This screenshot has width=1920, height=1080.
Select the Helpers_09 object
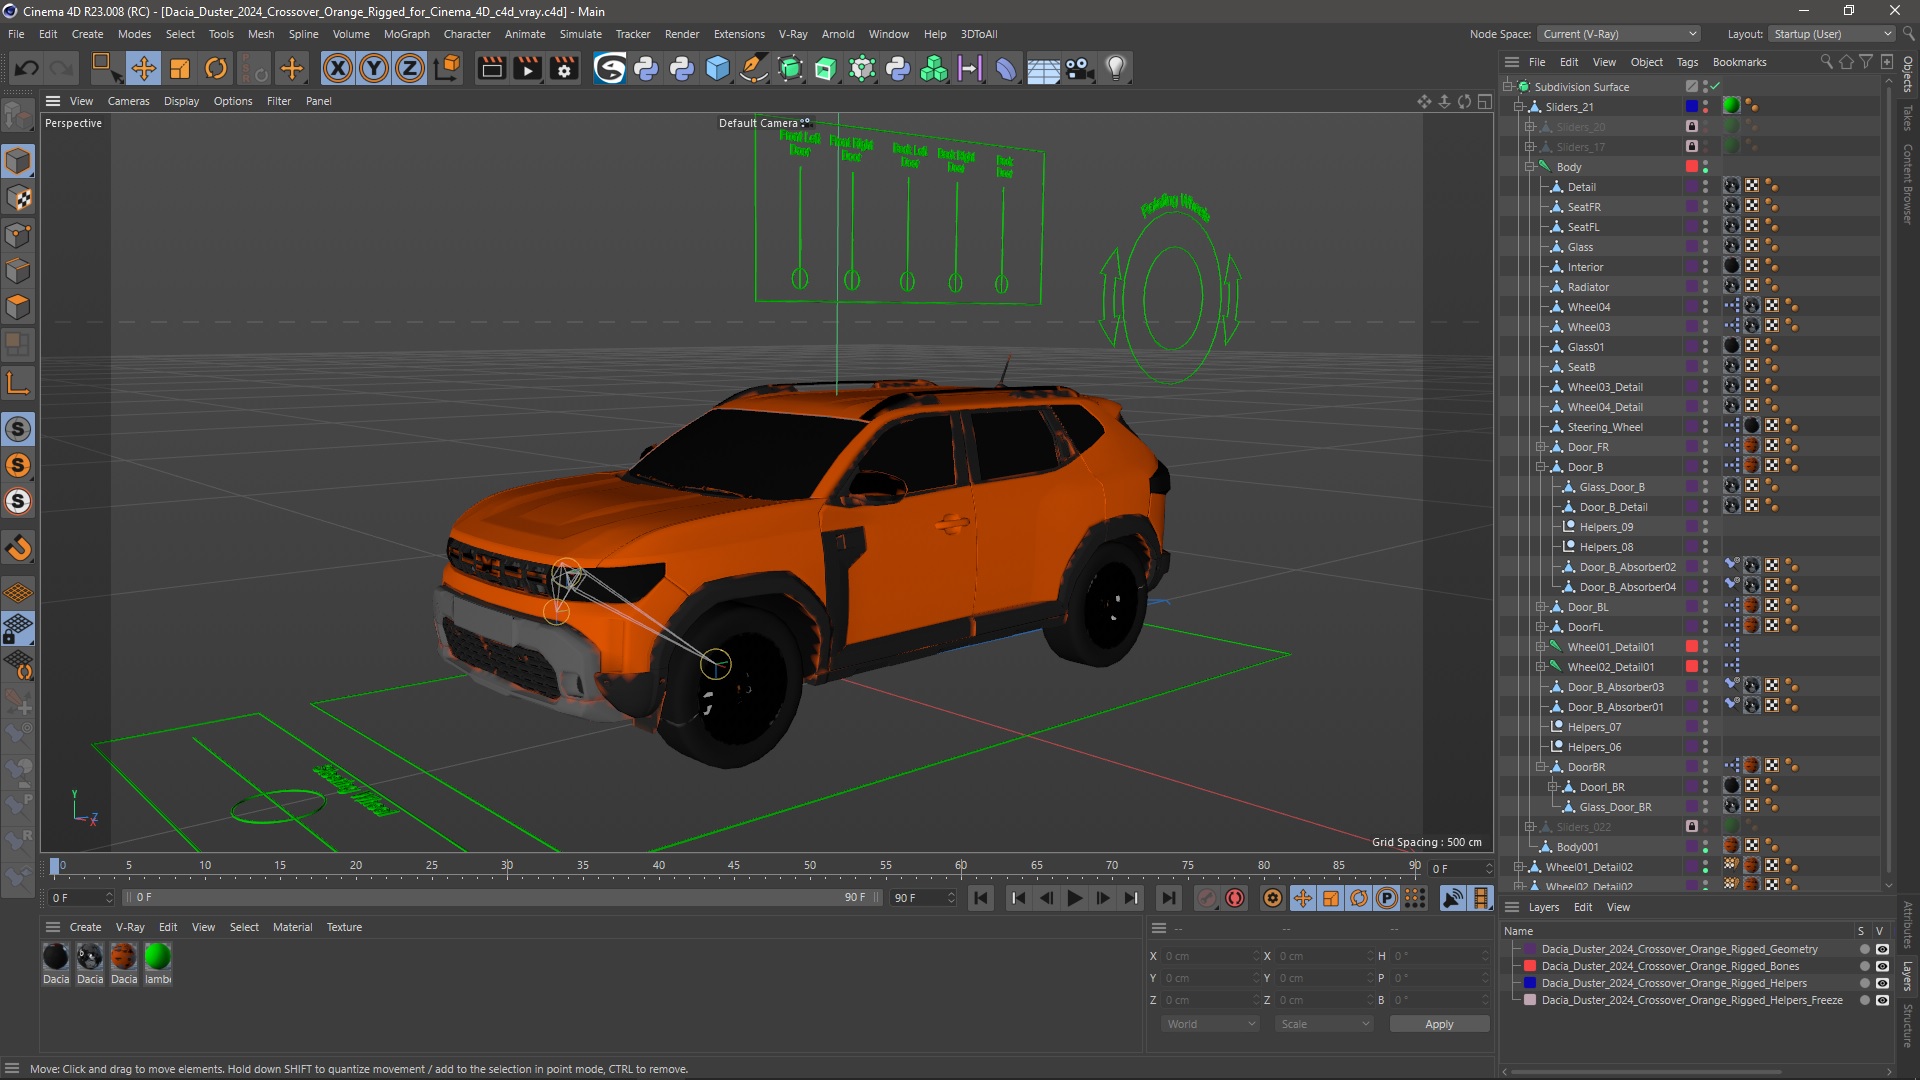tap(1606, 527)
